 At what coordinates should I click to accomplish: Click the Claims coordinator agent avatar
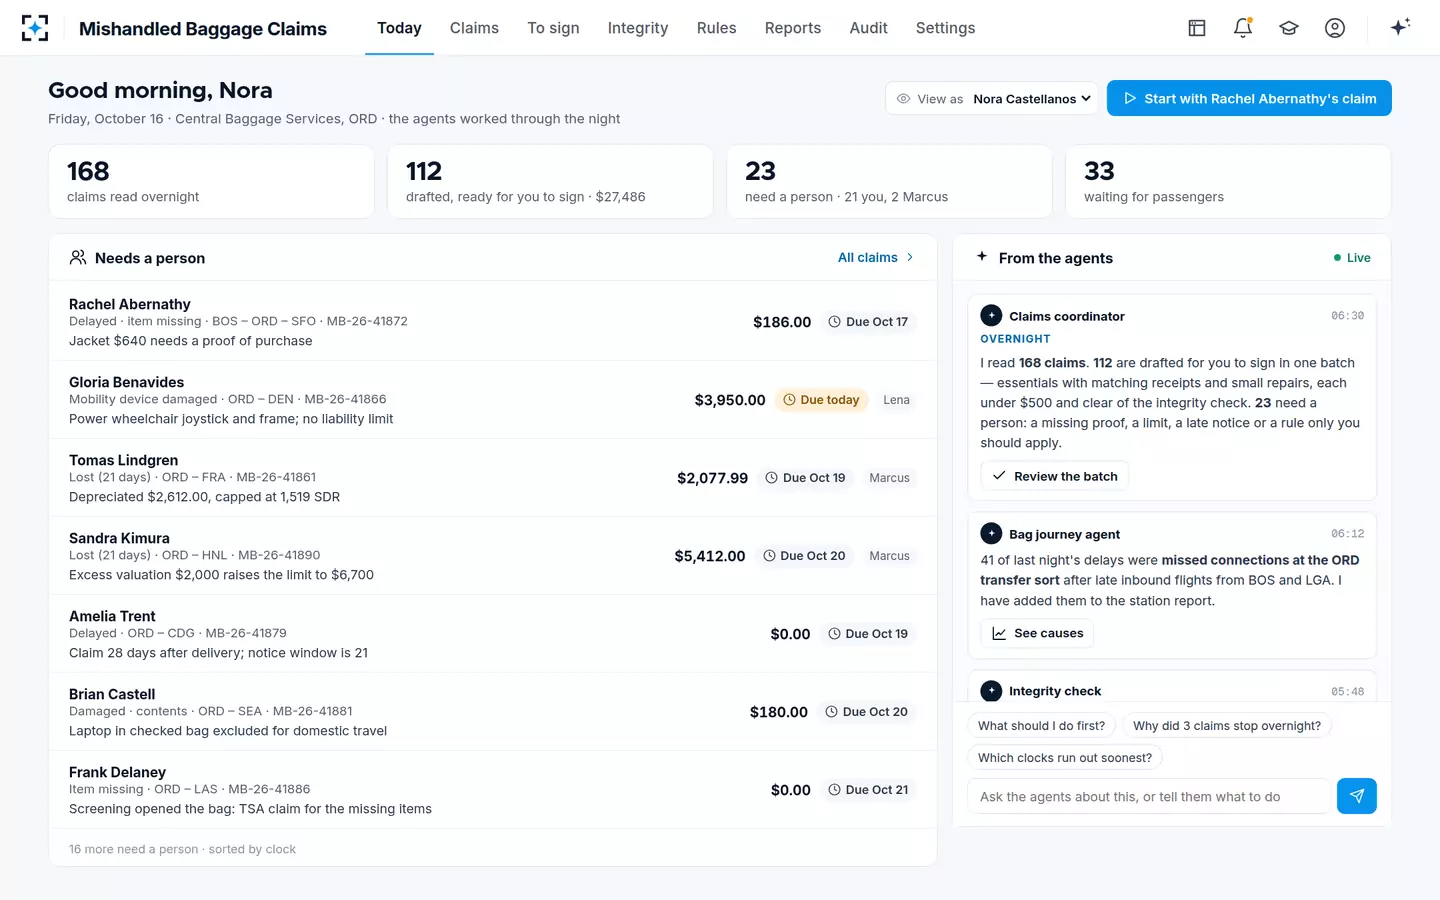coord(991,316)
